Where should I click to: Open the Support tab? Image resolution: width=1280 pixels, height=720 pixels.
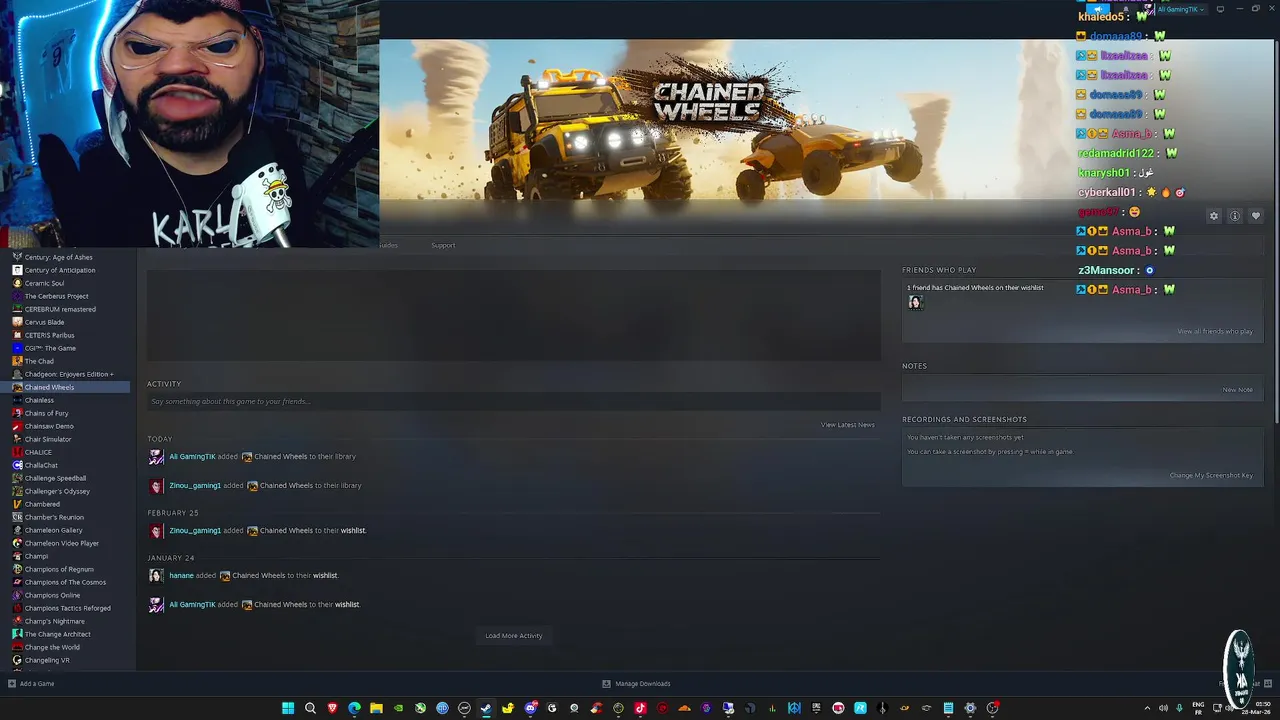(x=443, y=245)
